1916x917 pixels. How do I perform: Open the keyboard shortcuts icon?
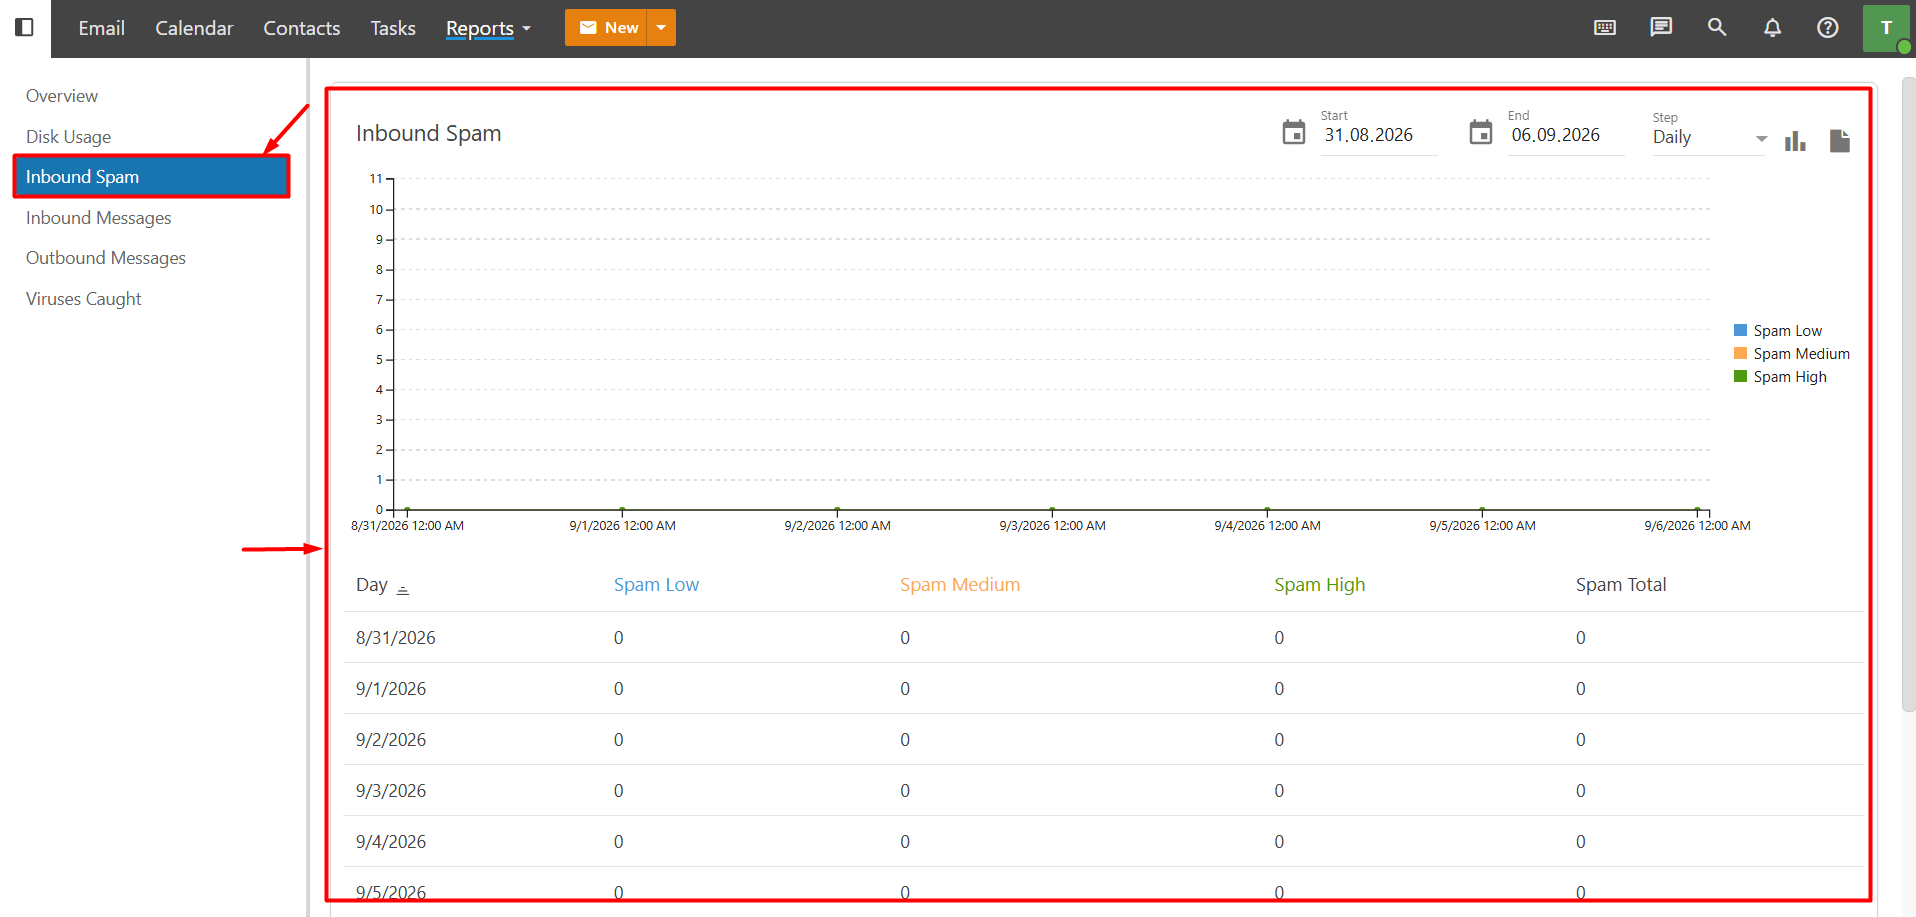[1605, 28]
